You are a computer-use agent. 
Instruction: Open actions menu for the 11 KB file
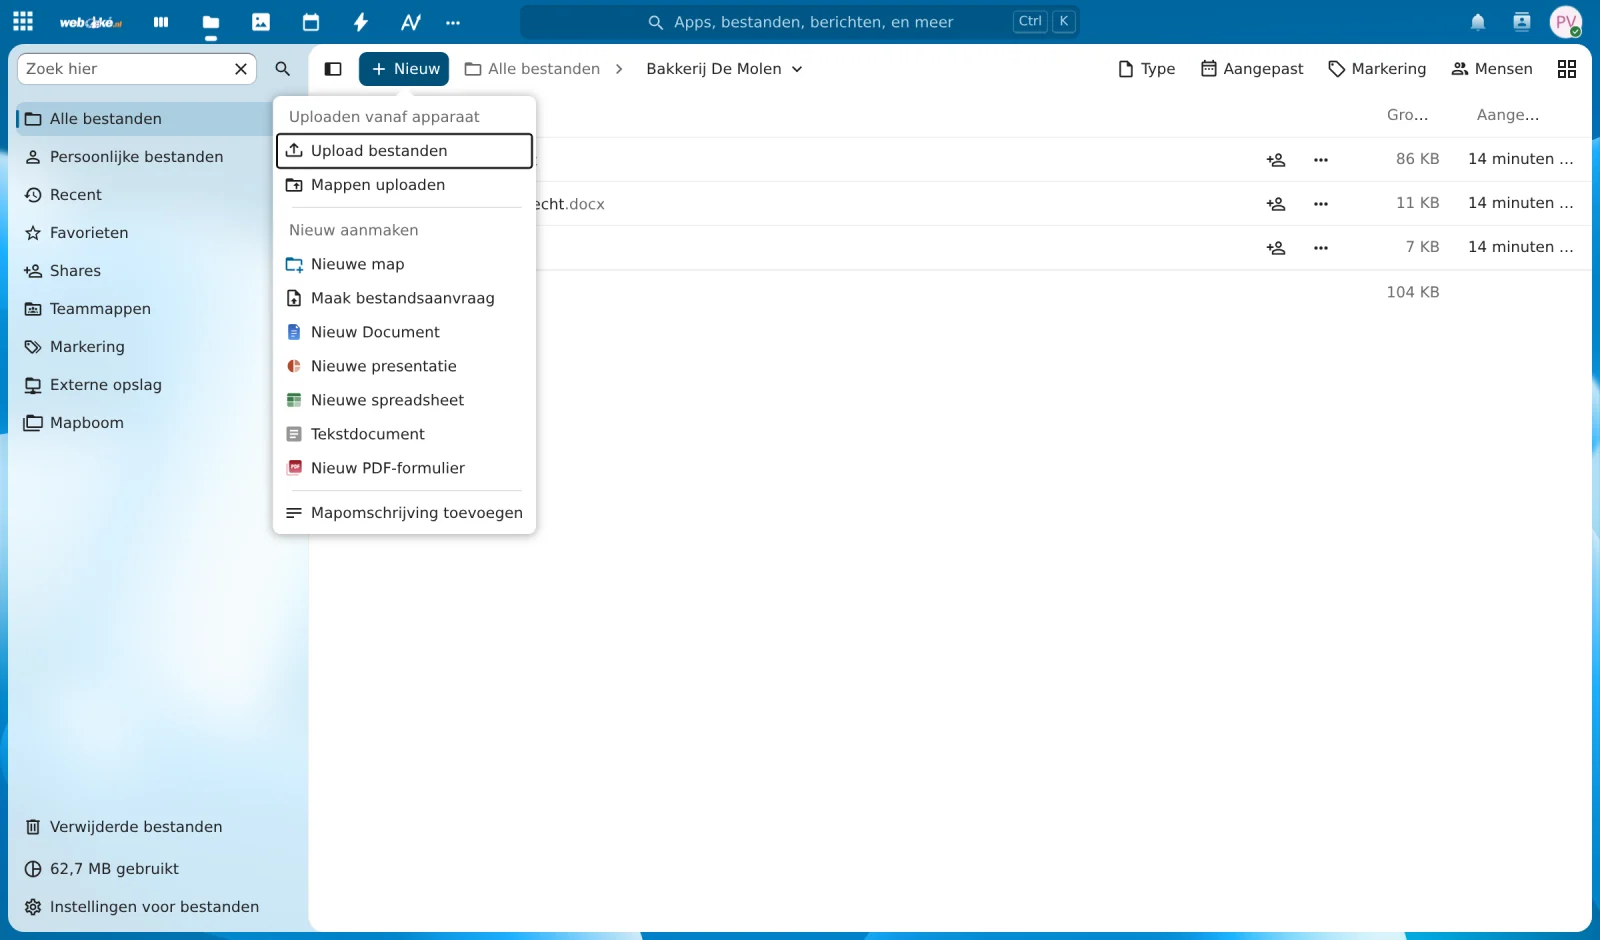[x=1321, y=204]
